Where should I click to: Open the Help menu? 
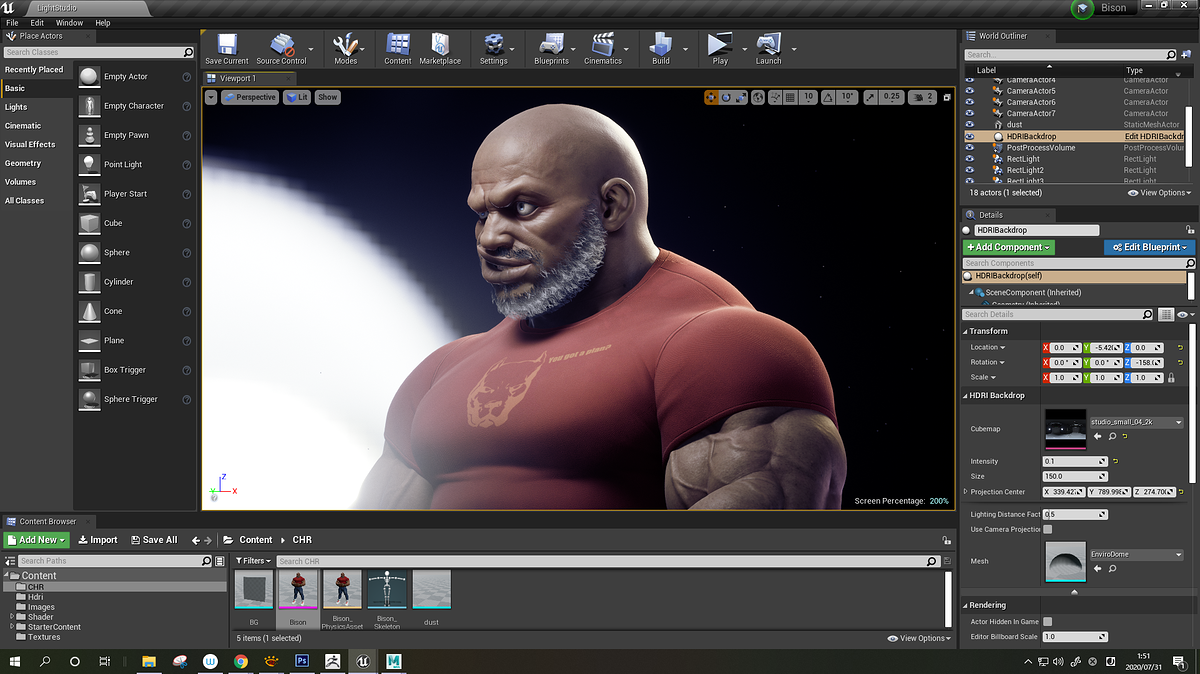[103, 22]
